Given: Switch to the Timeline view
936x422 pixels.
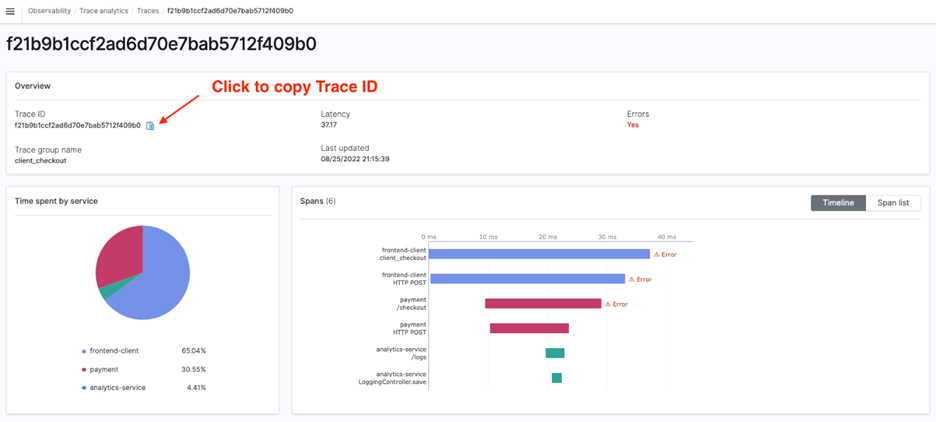Looking at the screenshot, I should click(x=838, y=203).
